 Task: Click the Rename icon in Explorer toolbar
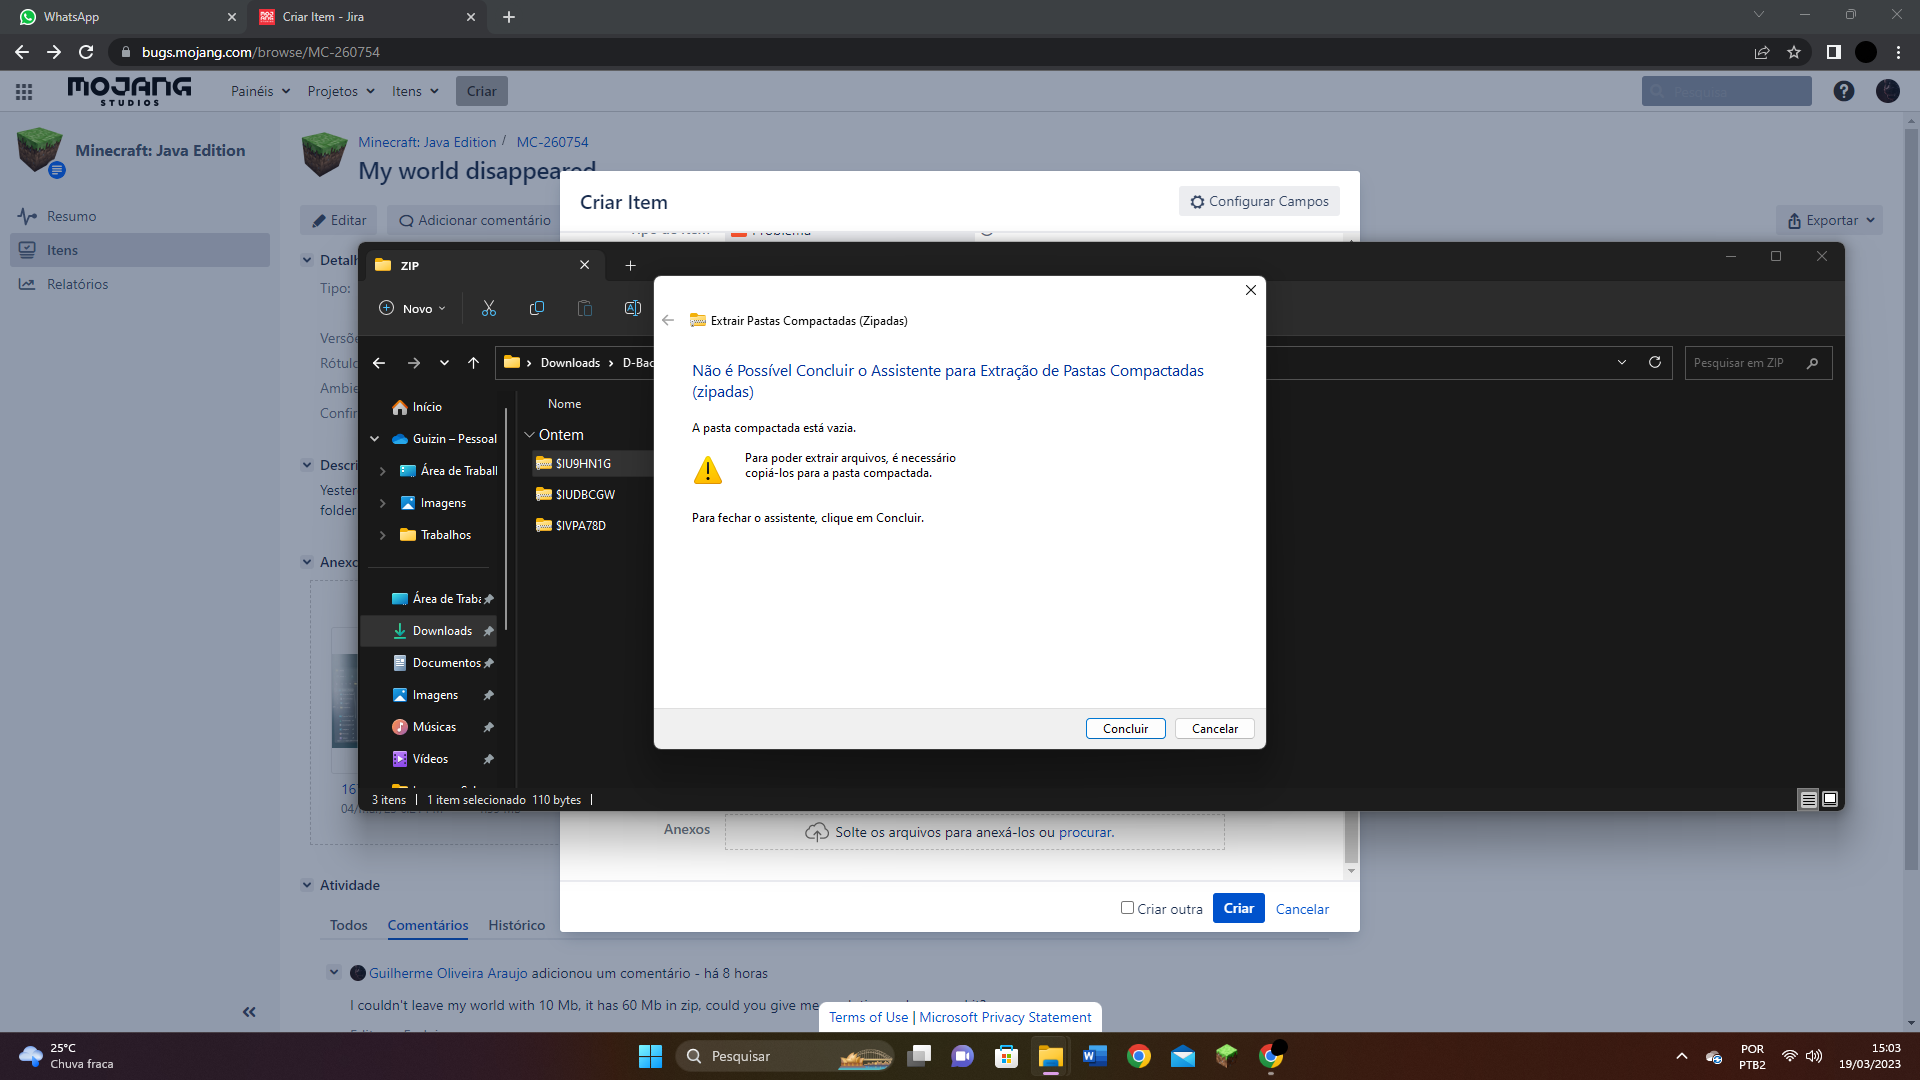(632, 308)
